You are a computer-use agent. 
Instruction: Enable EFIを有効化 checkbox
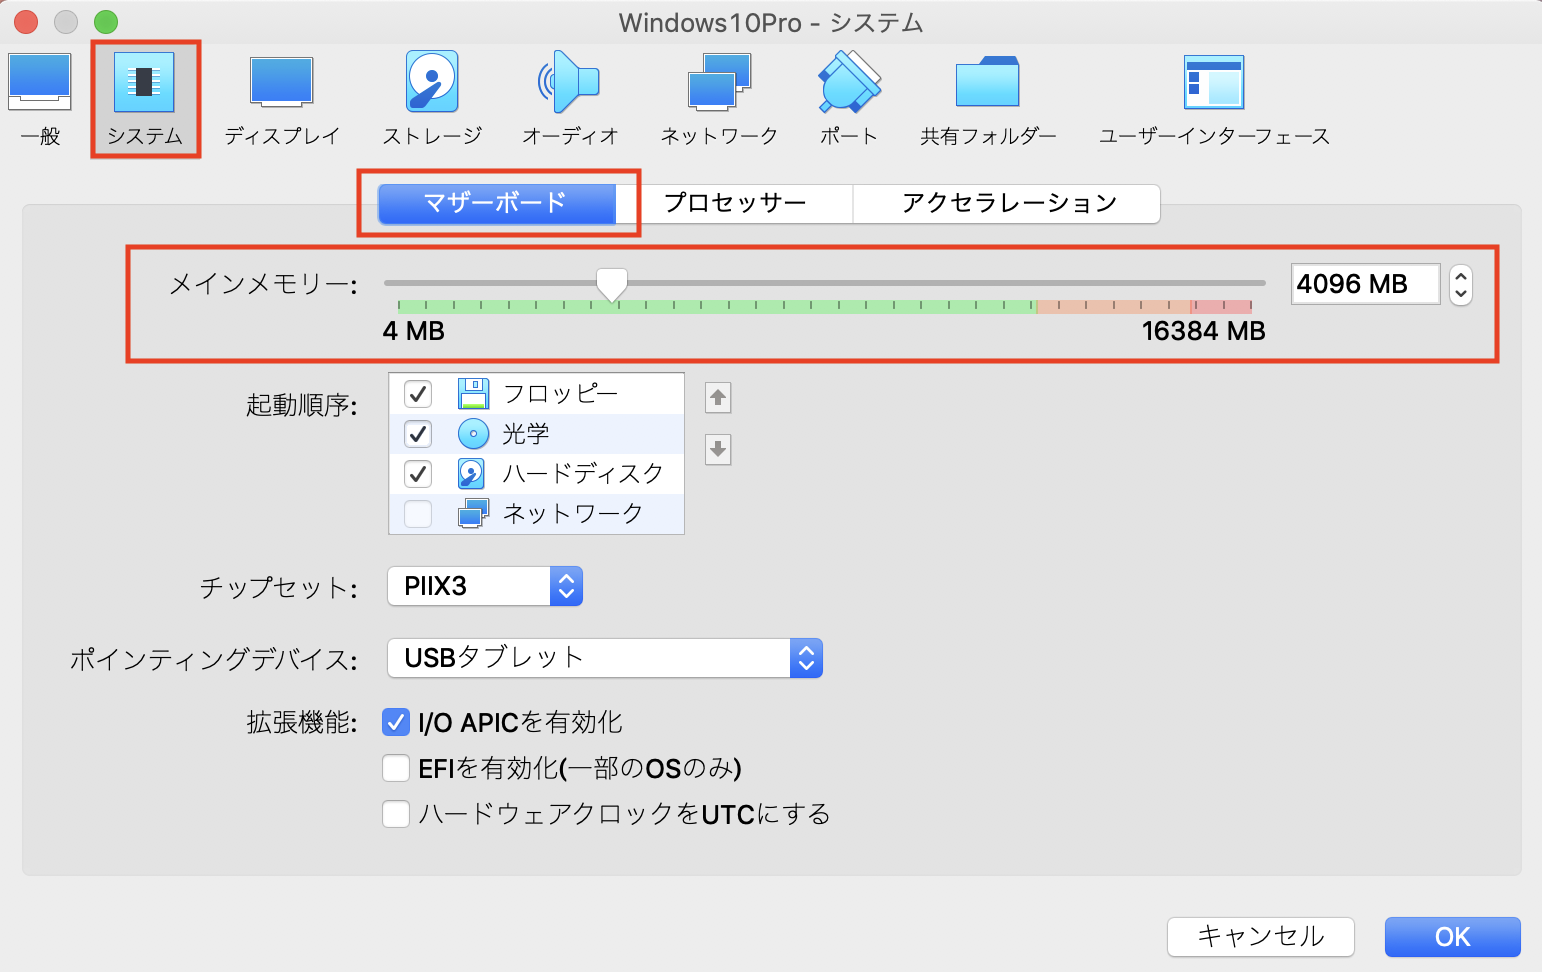click(x=396, y=768)
